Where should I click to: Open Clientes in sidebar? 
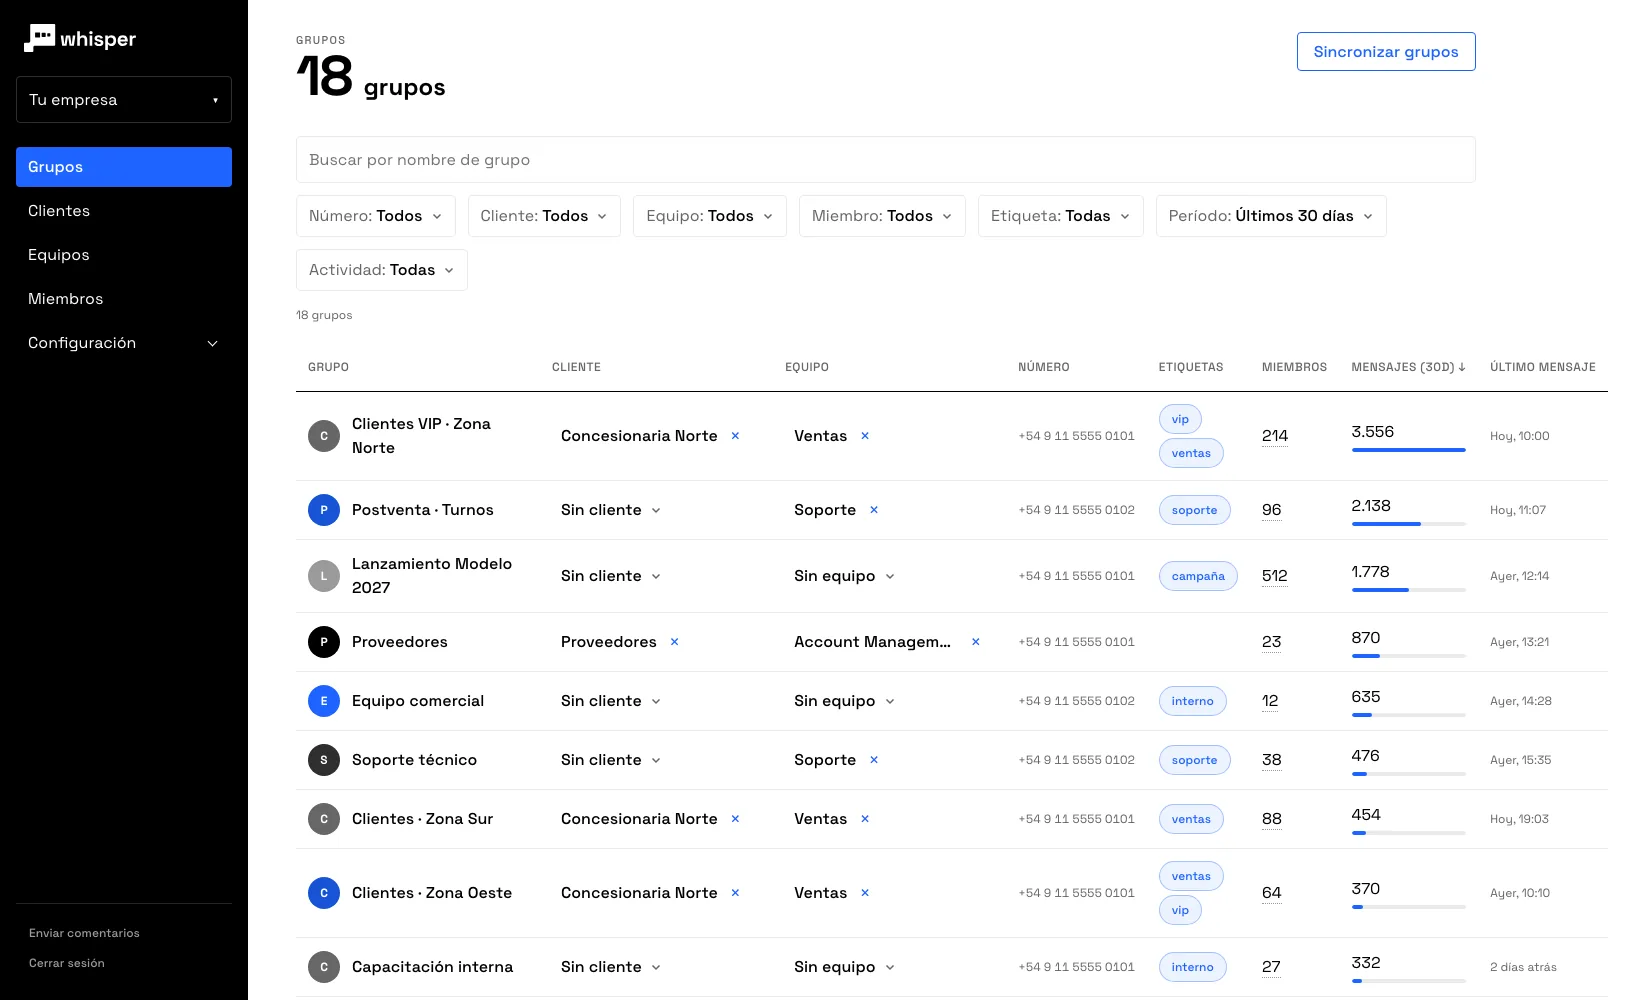pyautogui.click(x=124, y=211)
